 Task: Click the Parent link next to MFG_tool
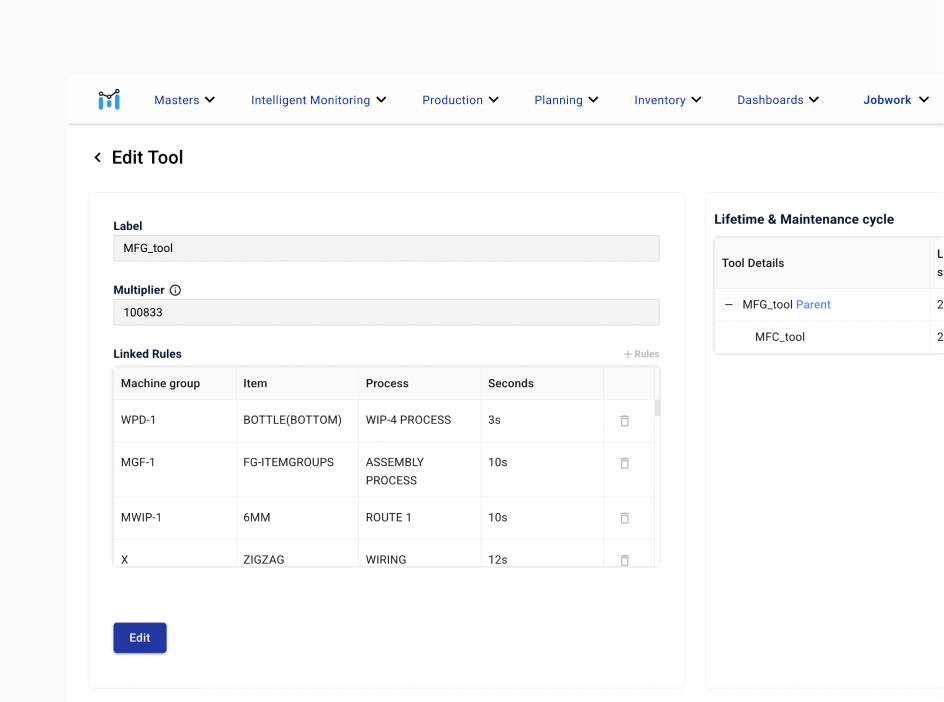pyautogui.click(x=813, y=305)
